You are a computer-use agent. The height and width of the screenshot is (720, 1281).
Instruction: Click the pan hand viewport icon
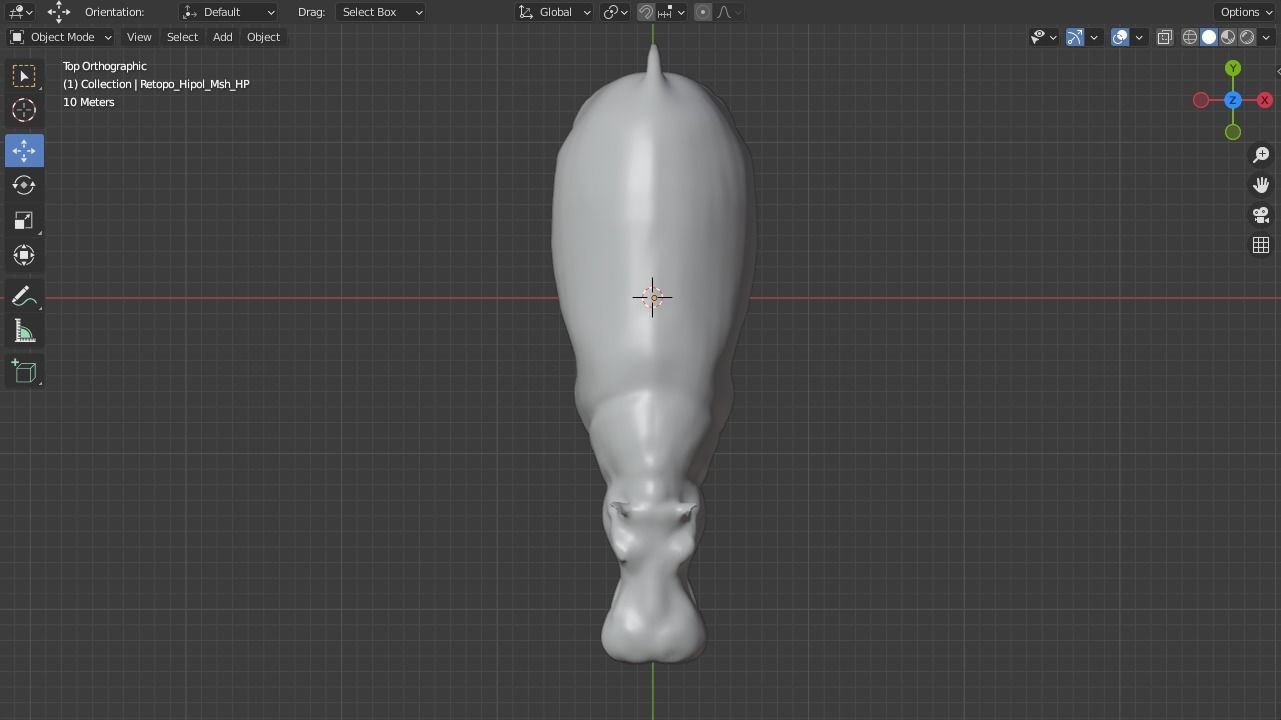click(x=1261, y=185)
